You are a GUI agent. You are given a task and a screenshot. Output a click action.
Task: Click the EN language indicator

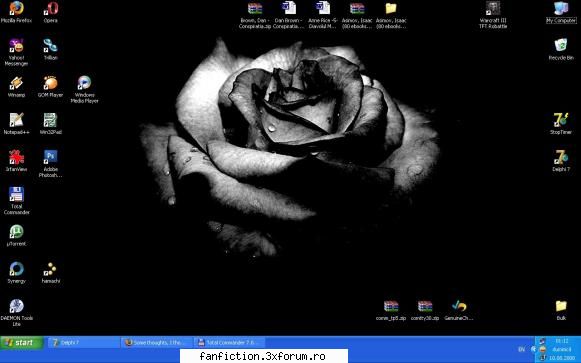[x=521, y=349]
